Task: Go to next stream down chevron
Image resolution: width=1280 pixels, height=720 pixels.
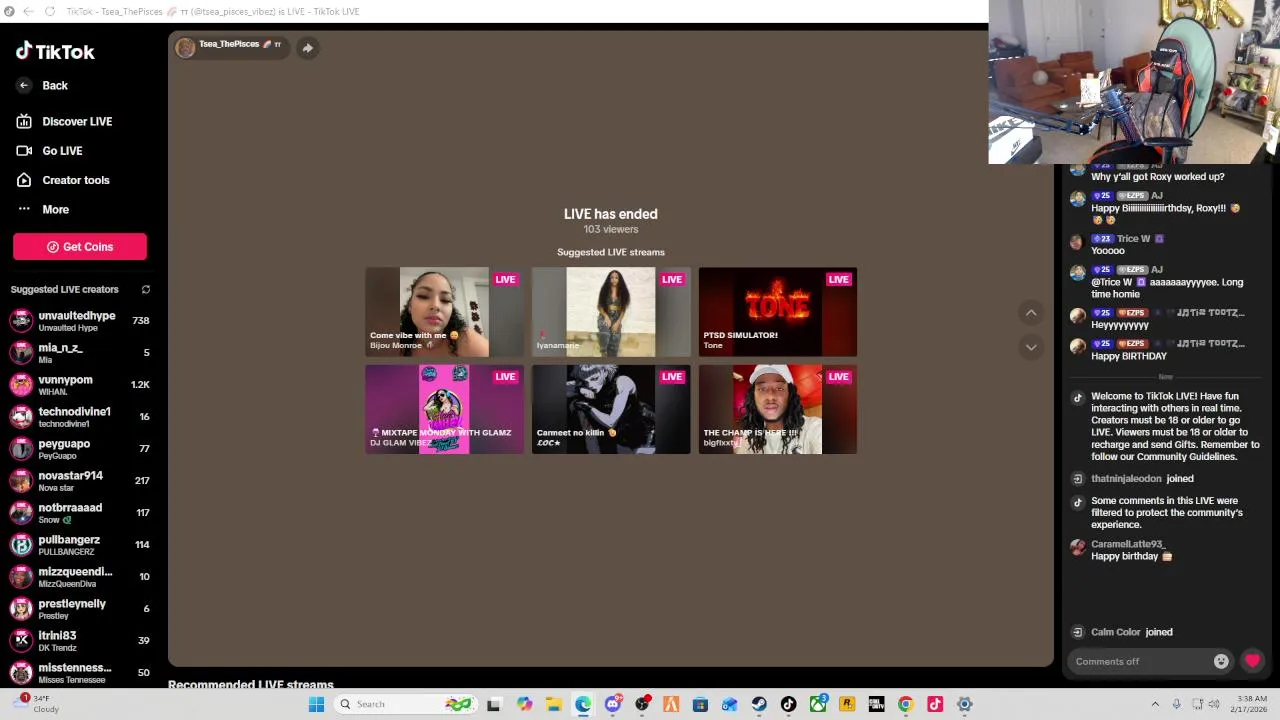Action: point(1031,347)
